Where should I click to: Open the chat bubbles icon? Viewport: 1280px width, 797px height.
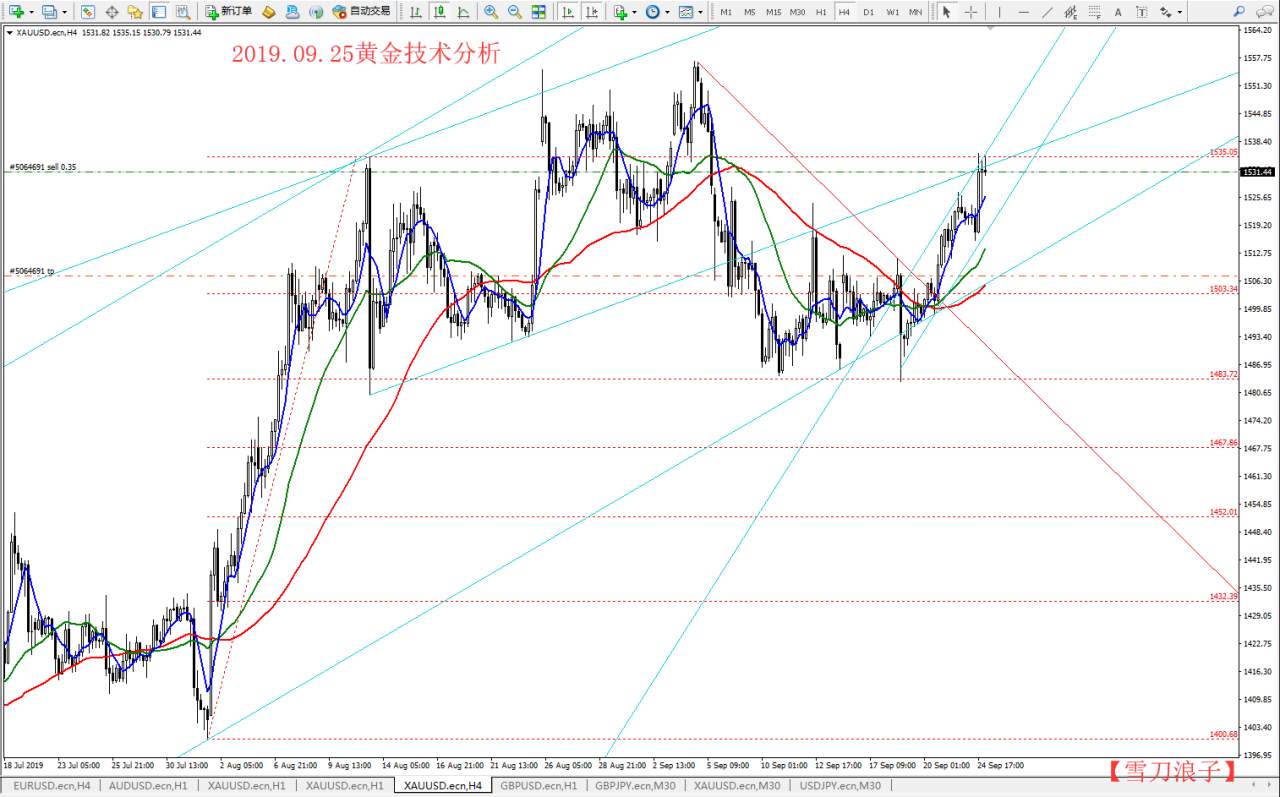pos(1265,12)
